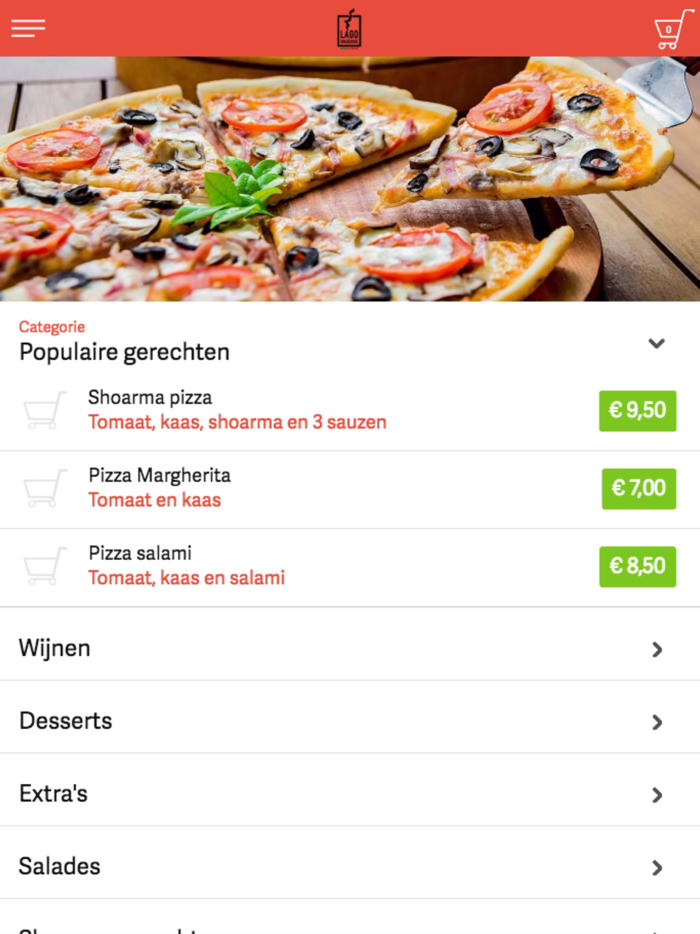The height and width of the screenshot is (934, 700).
Task: Expand the Desserts category chevron
Action: [657, 722]
